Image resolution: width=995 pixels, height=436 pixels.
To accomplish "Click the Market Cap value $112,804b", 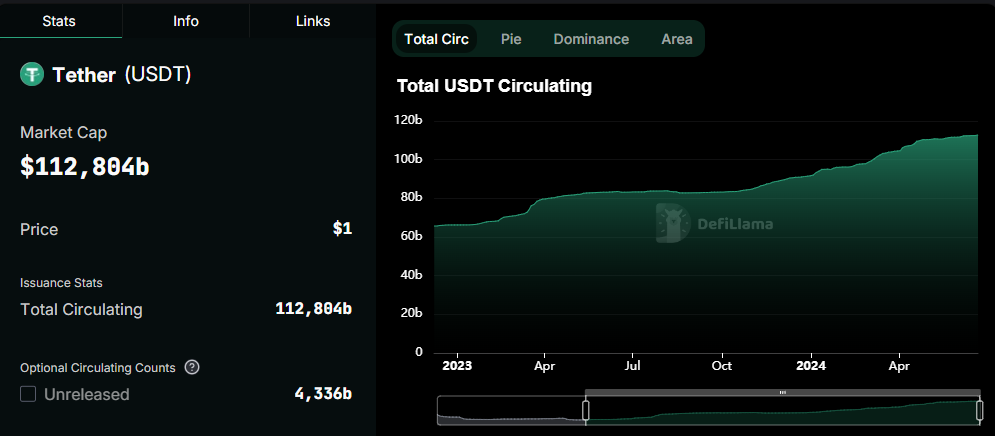I will tap(85, 166).
